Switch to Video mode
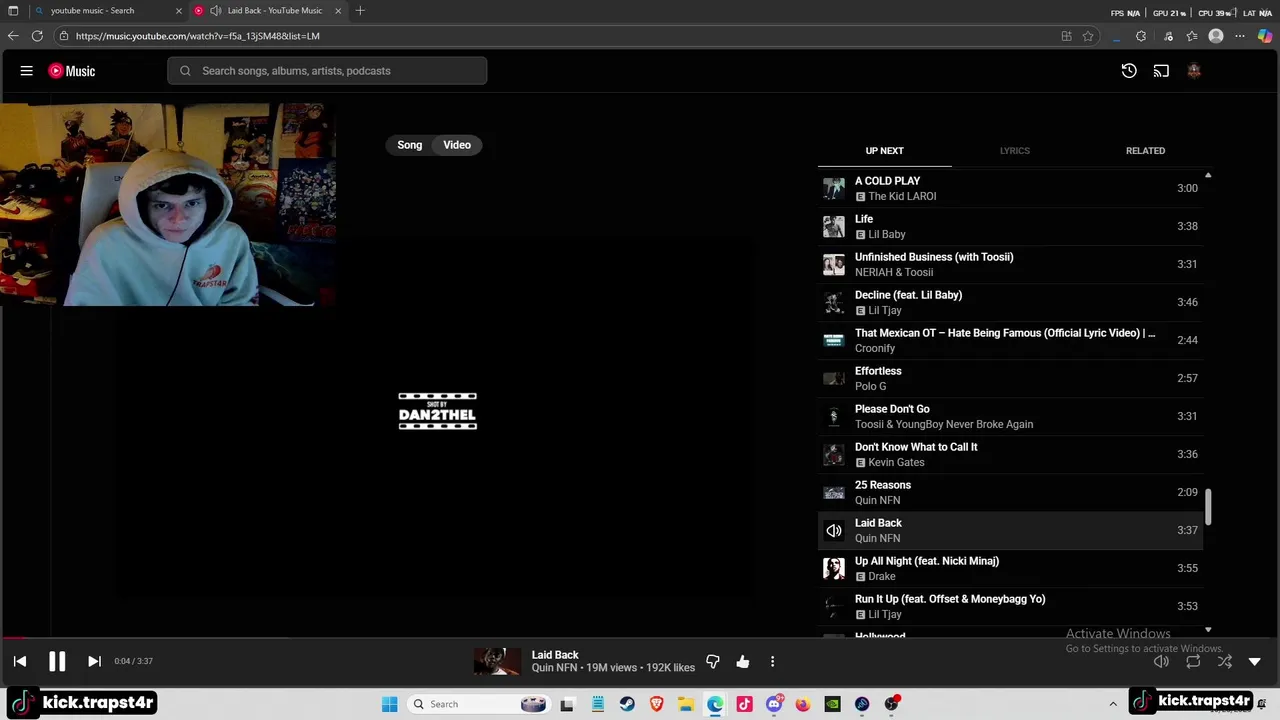 (457, 145)
